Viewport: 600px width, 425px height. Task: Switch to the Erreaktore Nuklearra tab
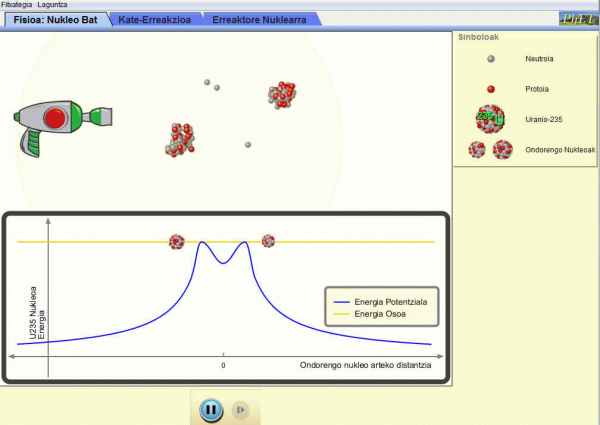[x=258, y=19]
